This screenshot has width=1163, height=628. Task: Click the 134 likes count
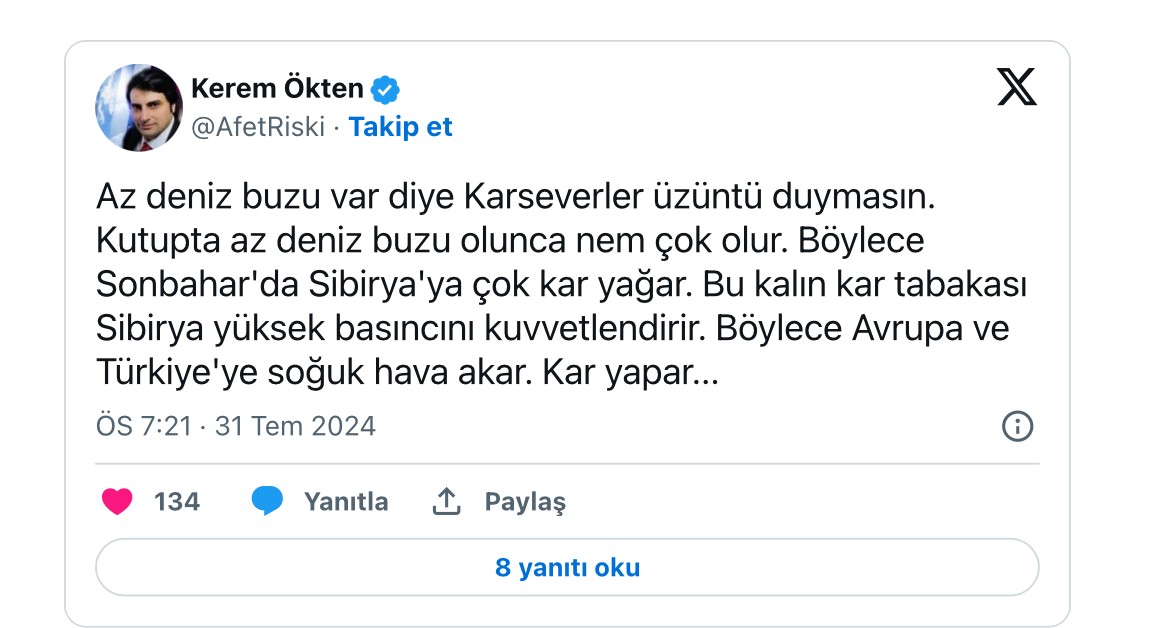pos(177,501)
